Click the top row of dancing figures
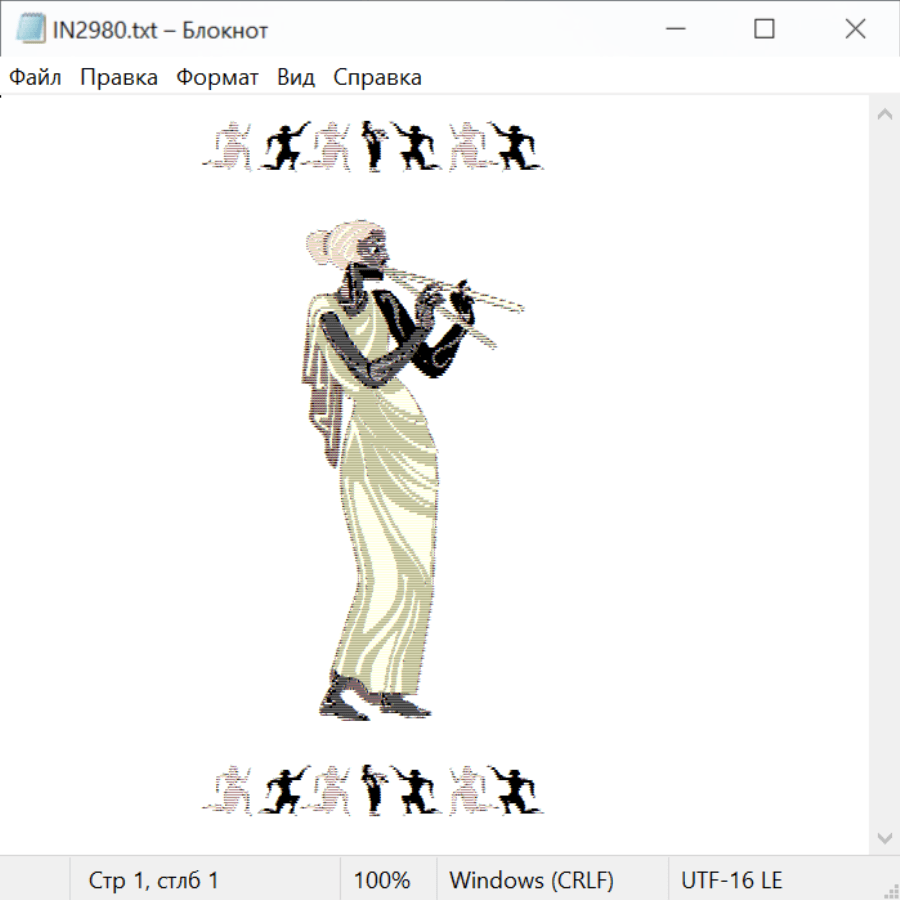 coord(373,146)
